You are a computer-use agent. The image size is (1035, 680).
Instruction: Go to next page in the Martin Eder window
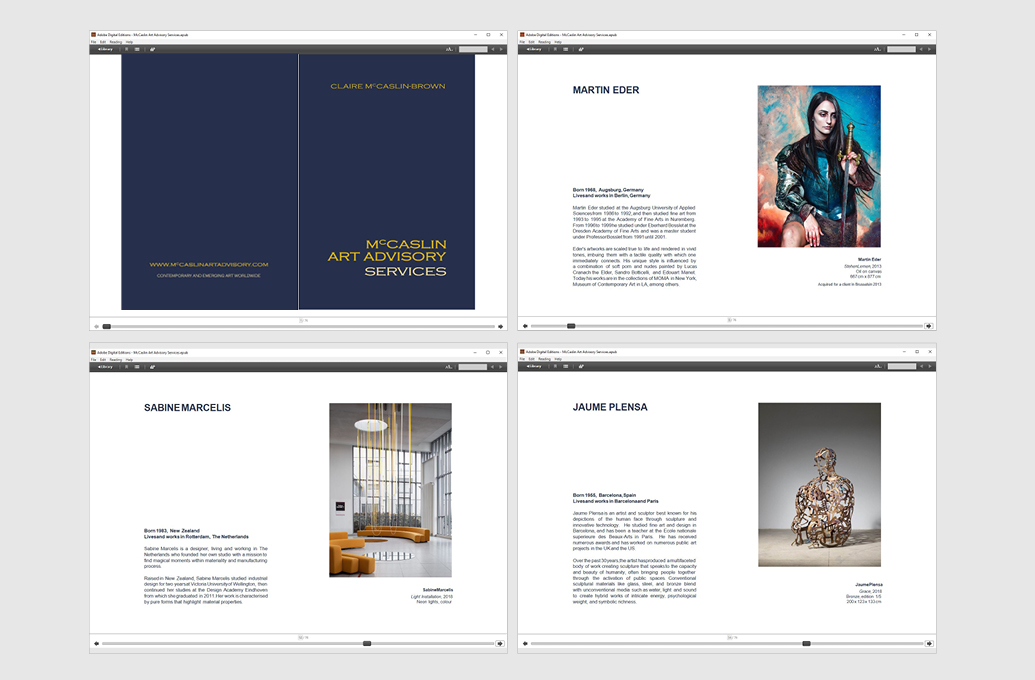pos(929,326)
